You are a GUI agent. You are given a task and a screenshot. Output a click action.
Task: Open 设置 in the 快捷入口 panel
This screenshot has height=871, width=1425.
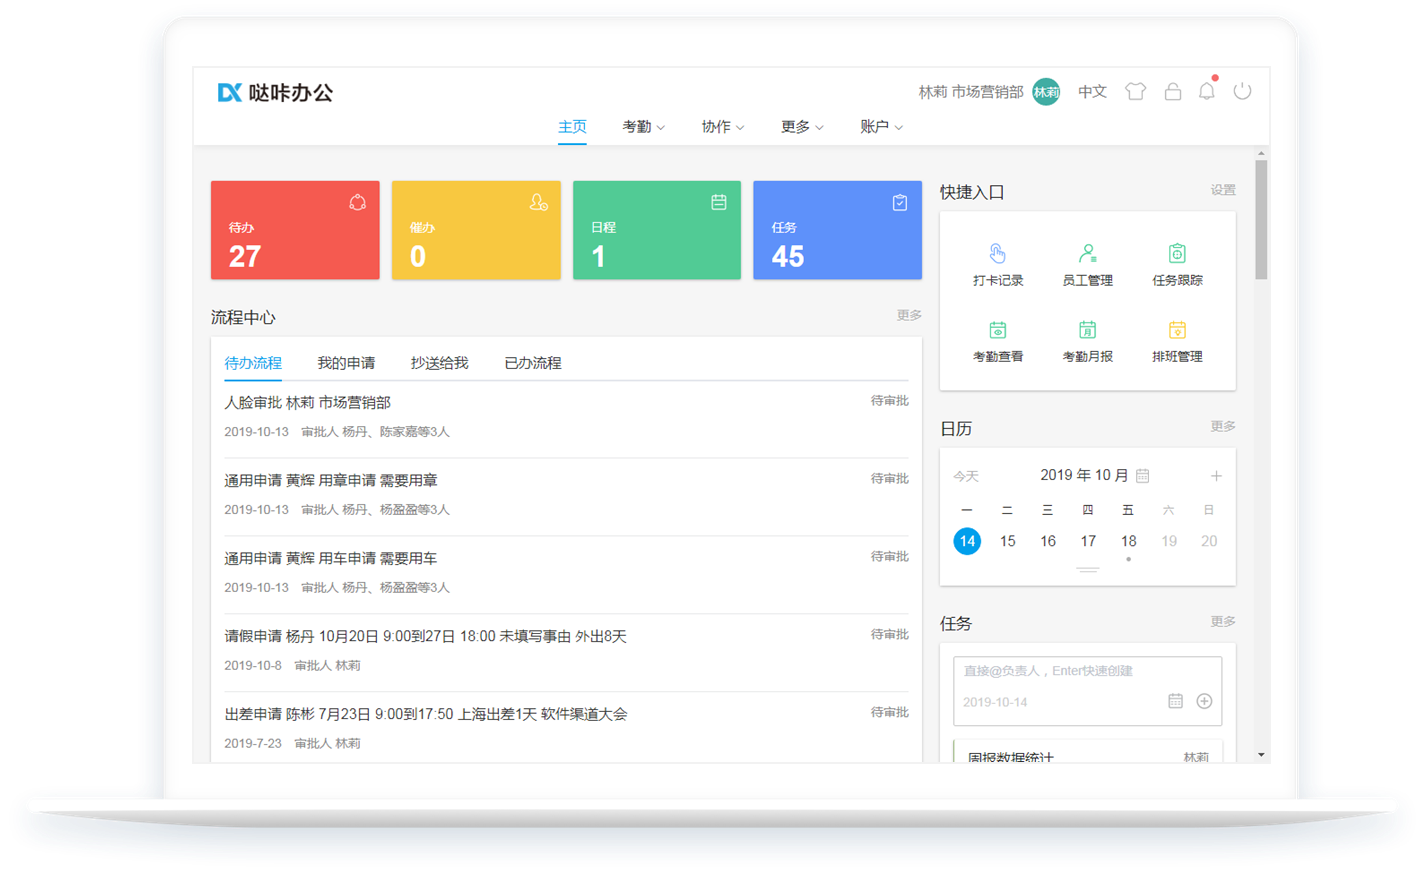click(x=1223, y=189)
